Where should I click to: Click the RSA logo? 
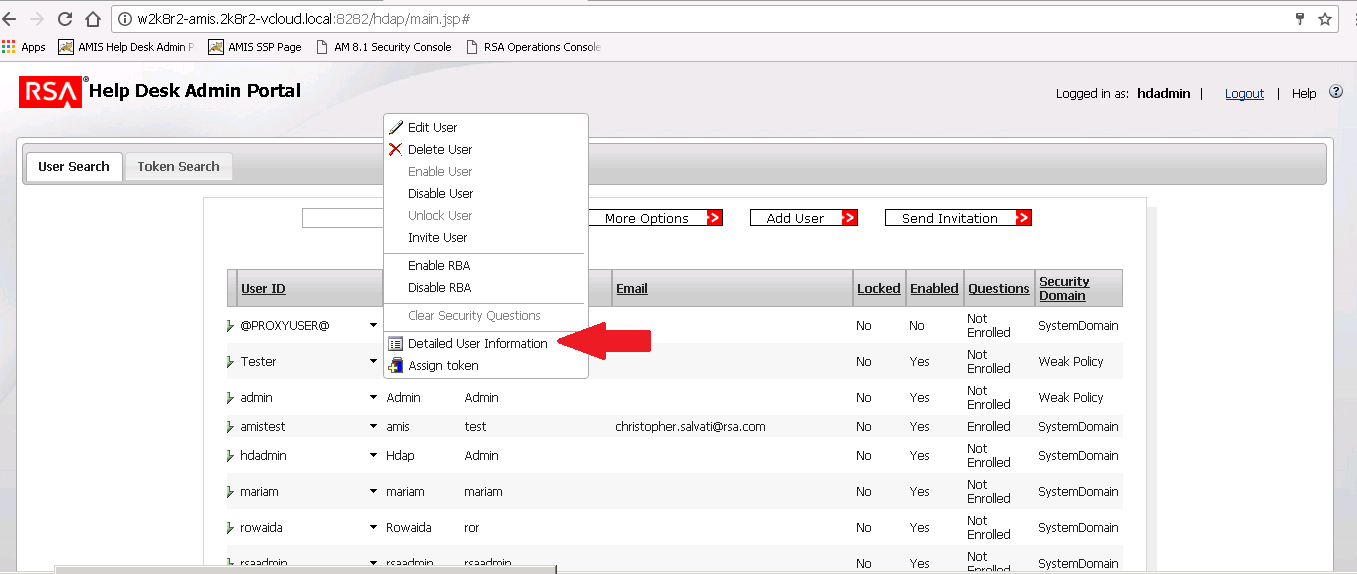pos(50,93)
